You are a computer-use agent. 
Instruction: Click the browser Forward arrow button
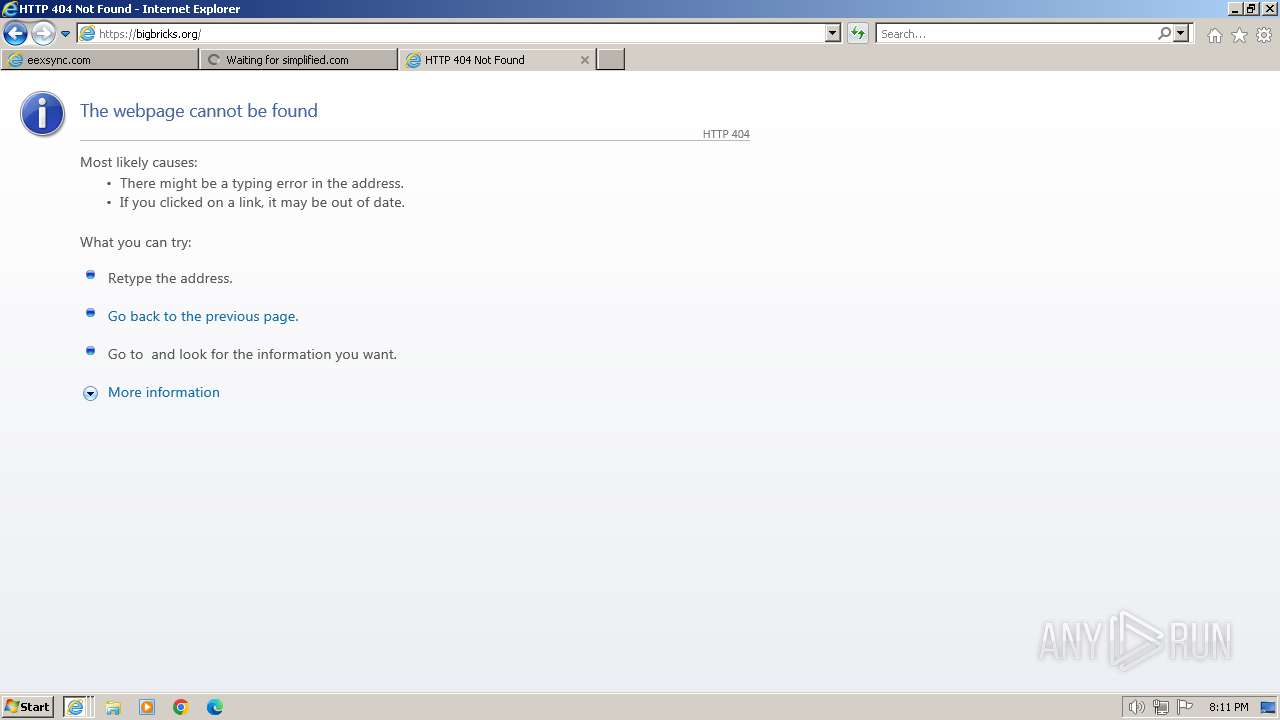[43, 33]
